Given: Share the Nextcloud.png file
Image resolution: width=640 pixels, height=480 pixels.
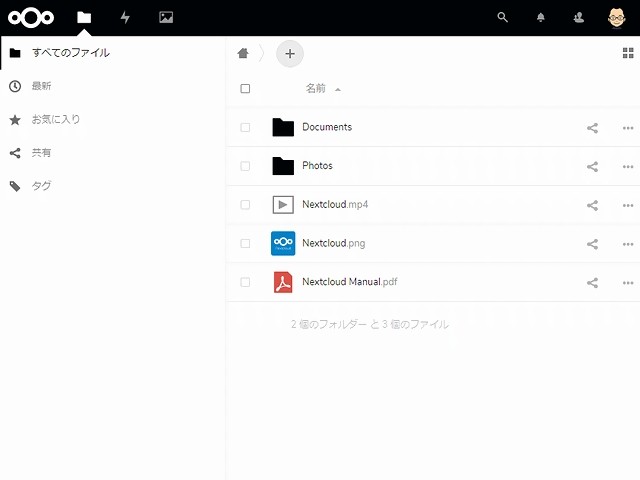Looking at the screenshot, I should (x=592, y=244).
